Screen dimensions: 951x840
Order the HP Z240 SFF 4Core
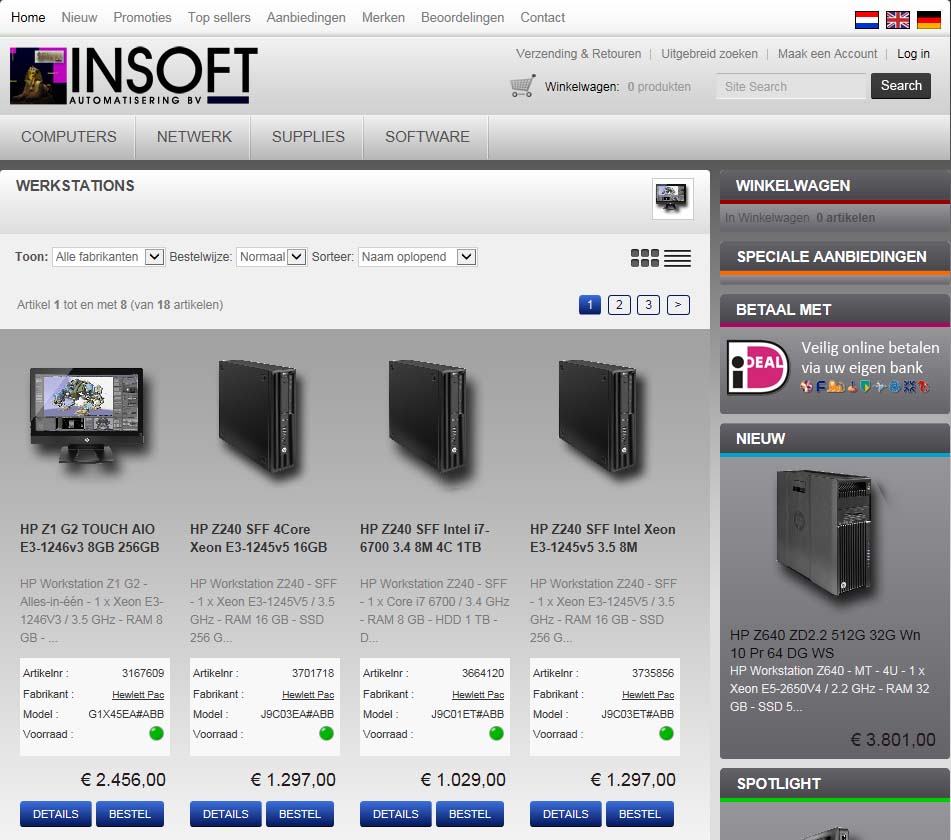click(x=300, y=814)
